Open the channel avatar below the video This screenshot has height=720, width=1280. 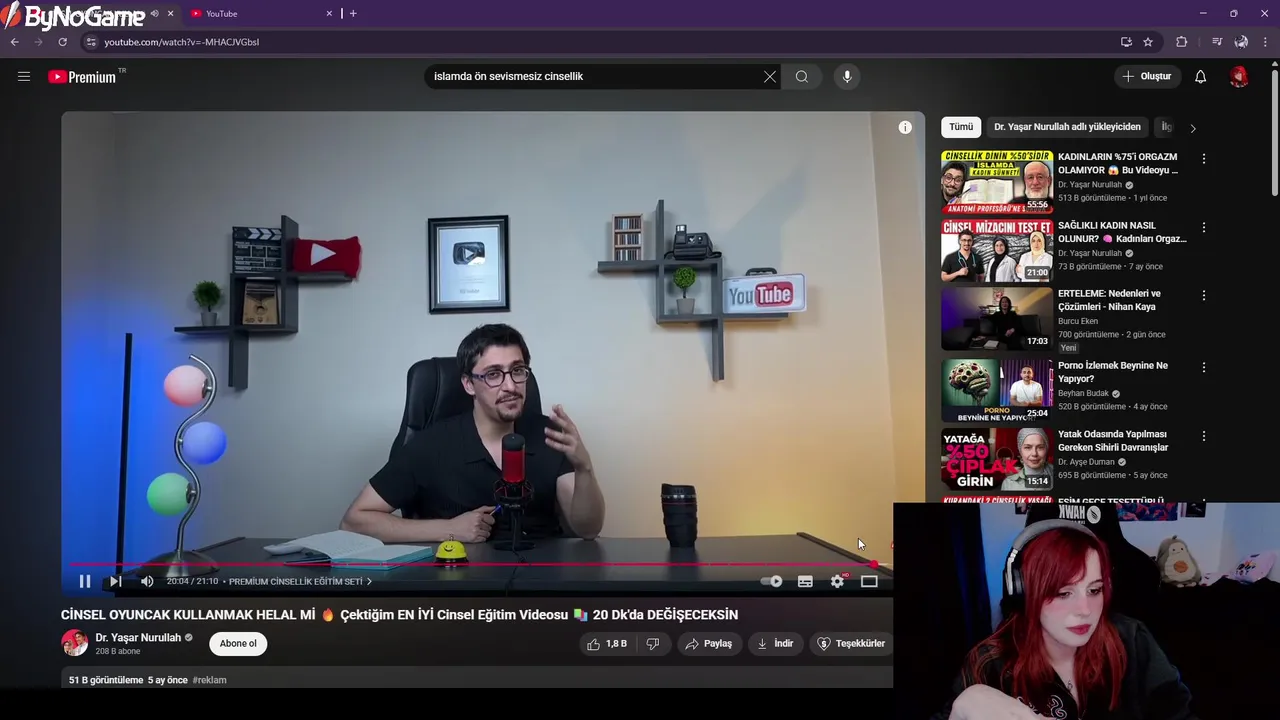[x=75, y=643]
